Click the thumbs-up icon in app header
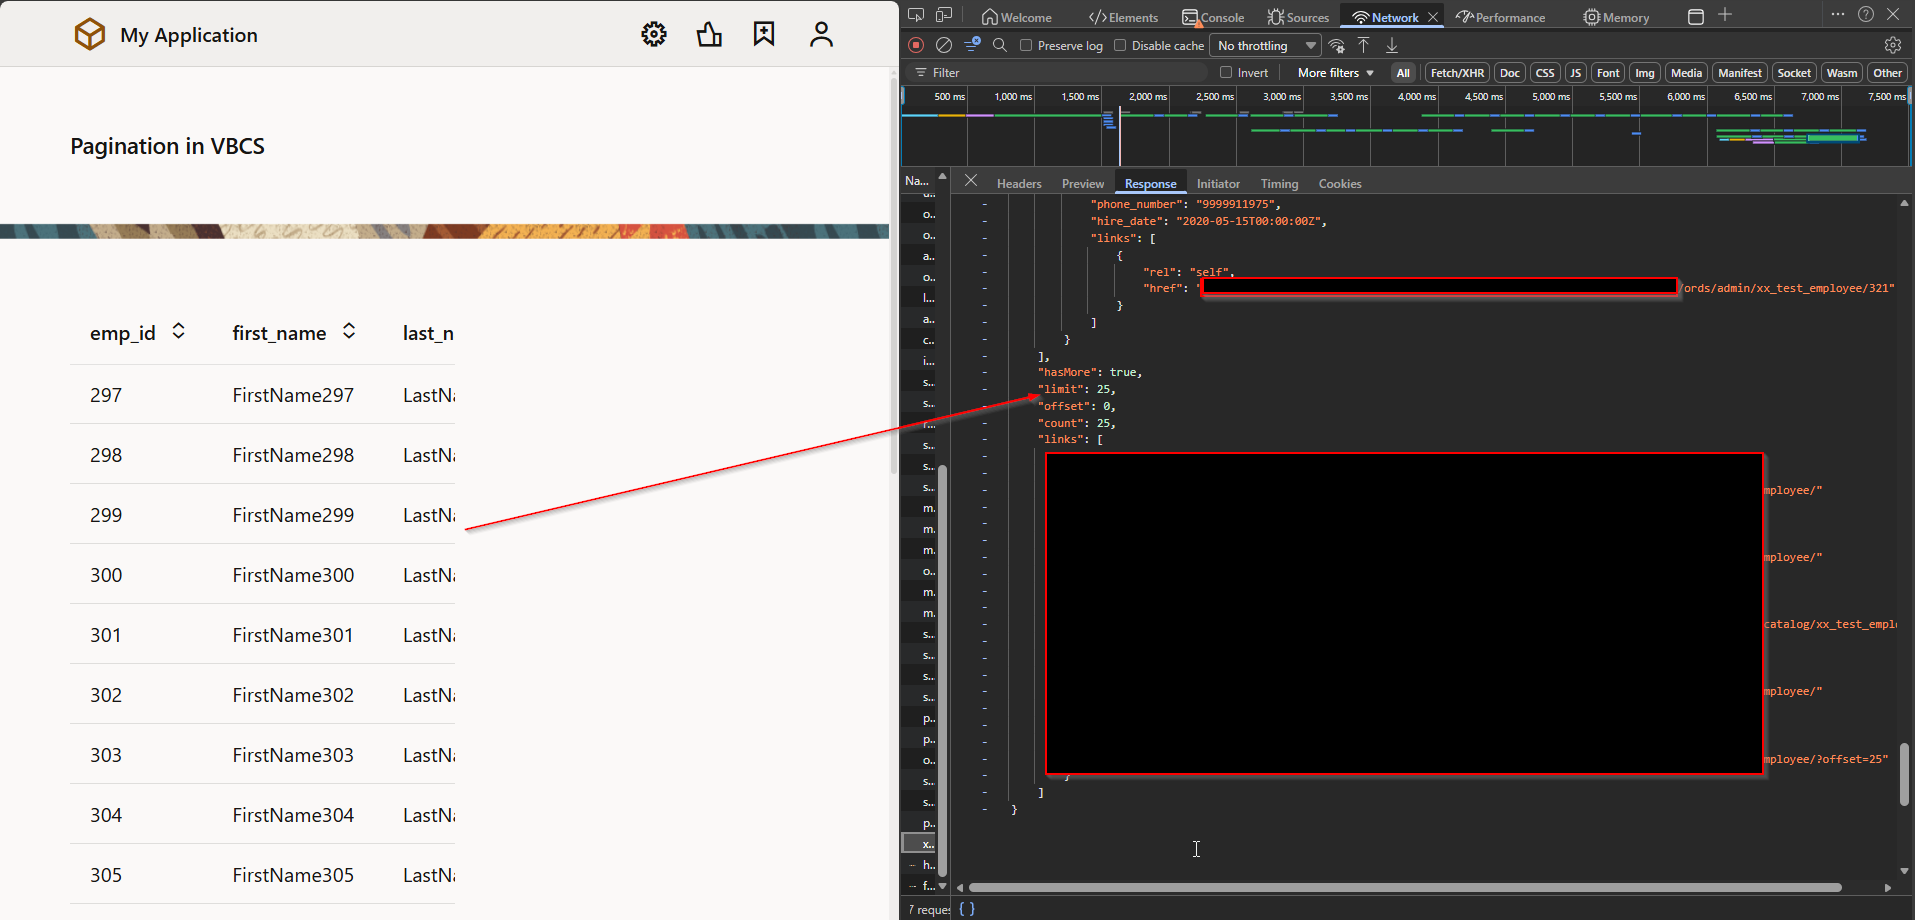The image size is (1915, 920). (x=709, y=35)
